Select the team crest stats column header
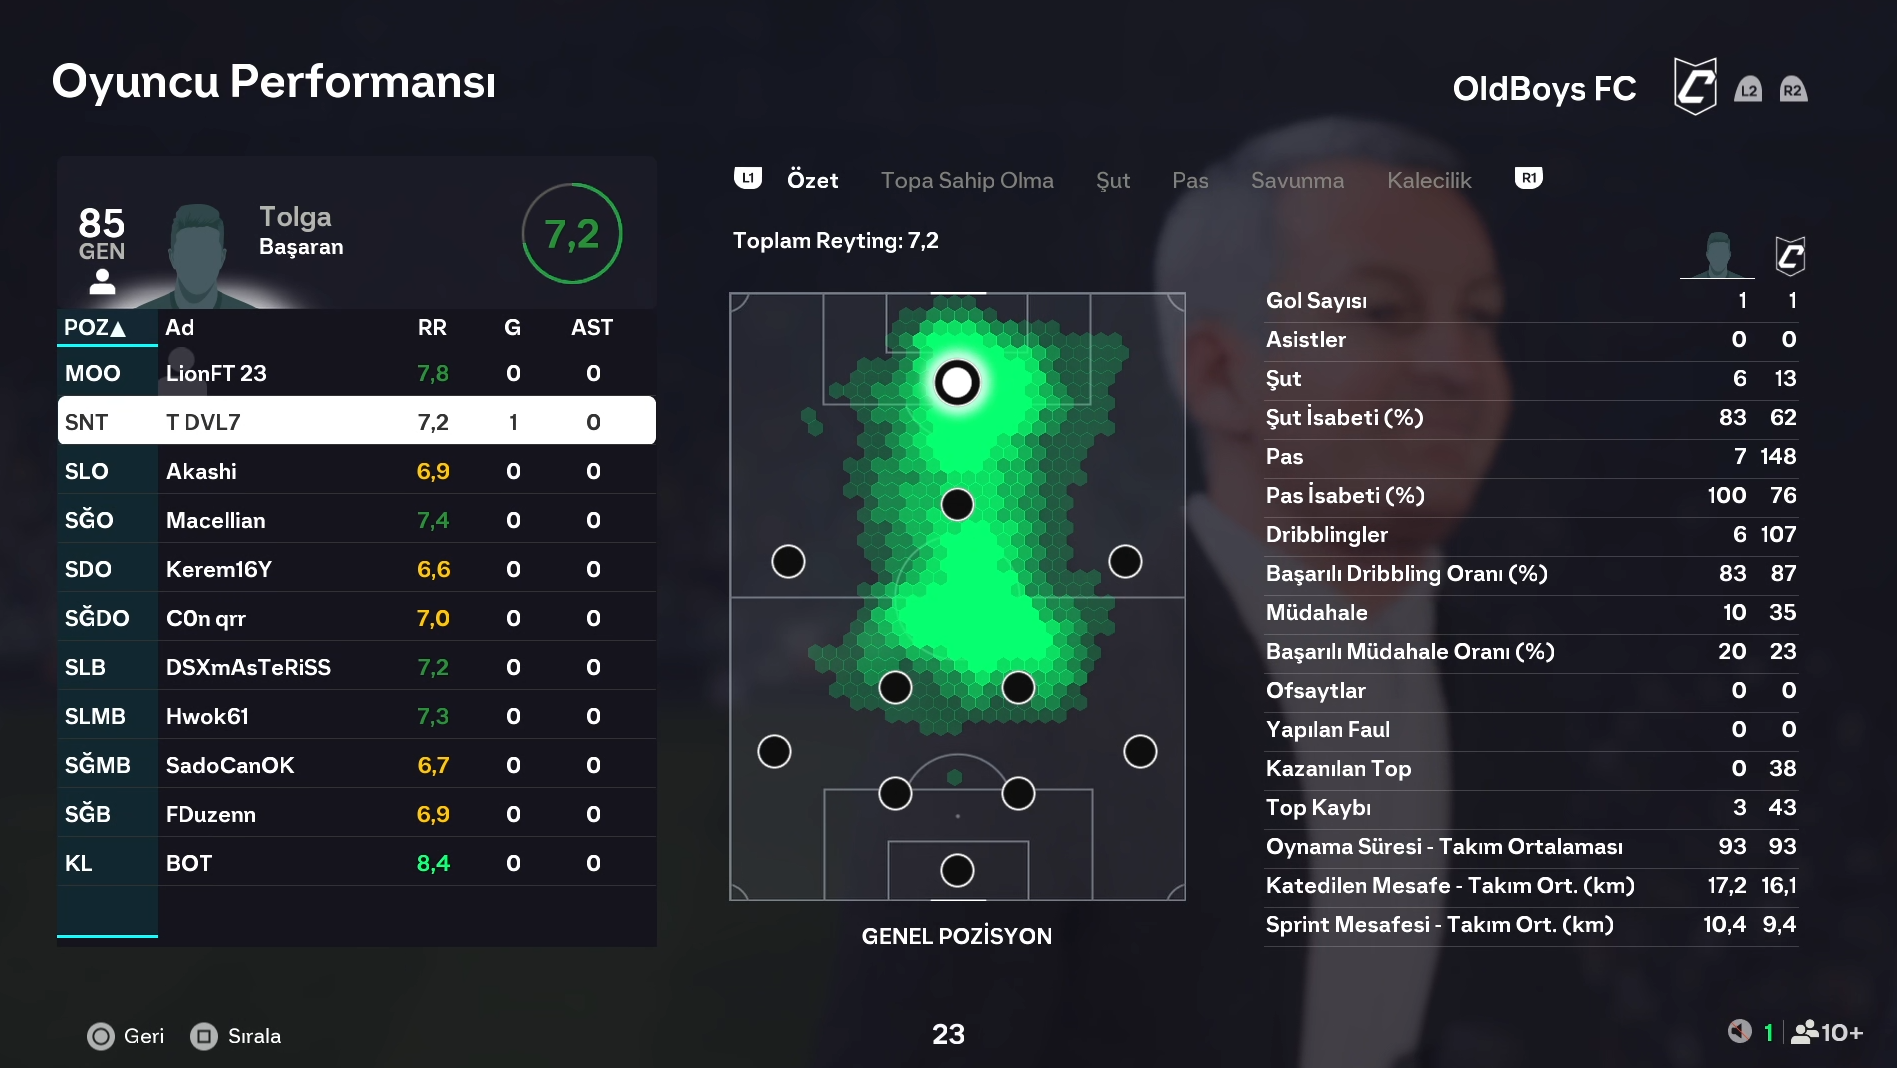This screenshot has width=1897, height=1068. [1790, 256]
